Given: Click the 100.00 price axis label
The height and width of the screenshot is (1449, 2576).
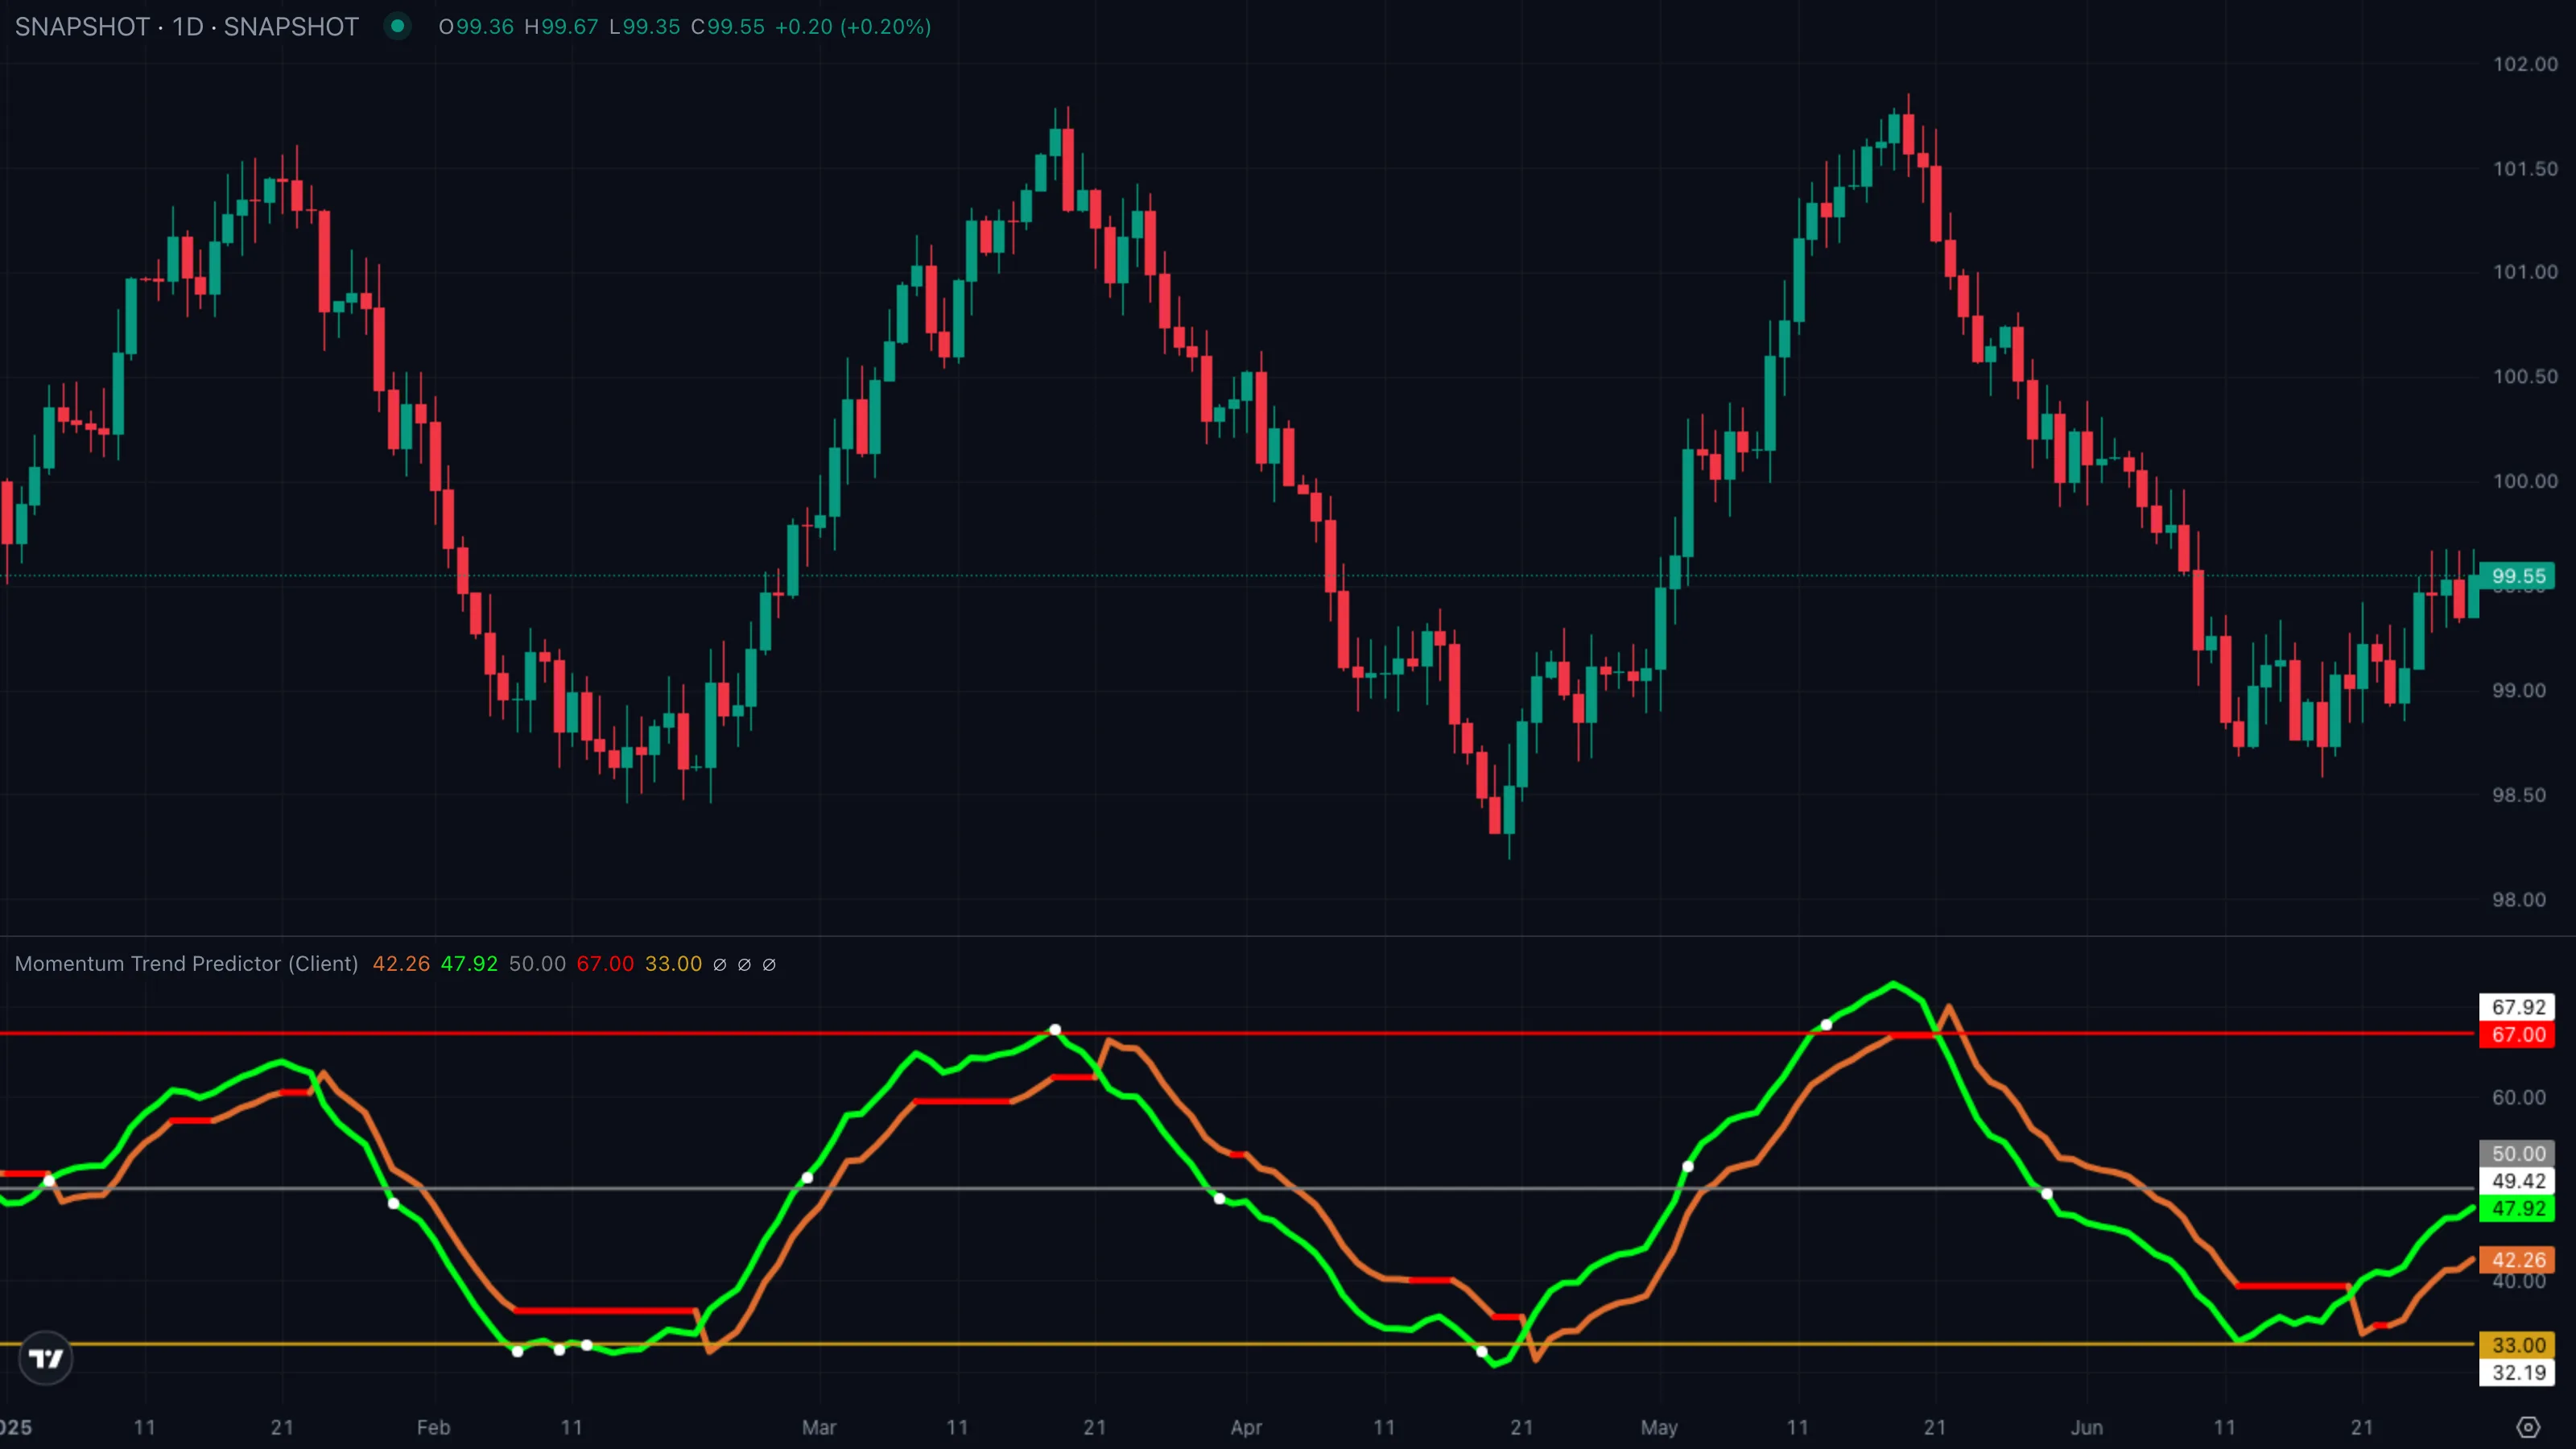Looking at the screenshot, I should 2525,481.
